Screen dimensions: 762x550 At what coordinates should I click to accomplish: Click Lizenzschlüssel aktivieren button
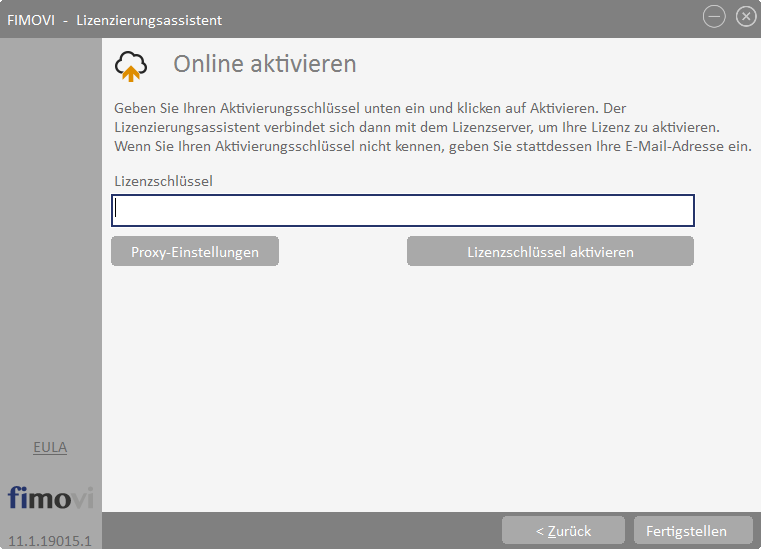[550, 252]
